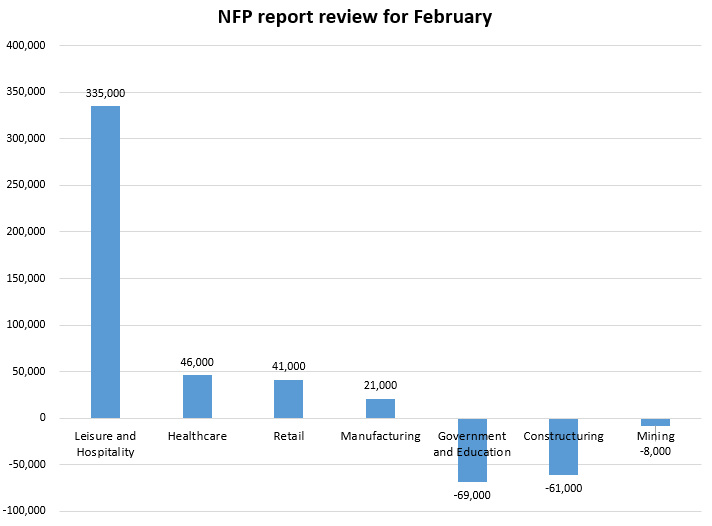Click the 41,000 data label
Viewport: 712px width, 526px height.
coord(288,366)
